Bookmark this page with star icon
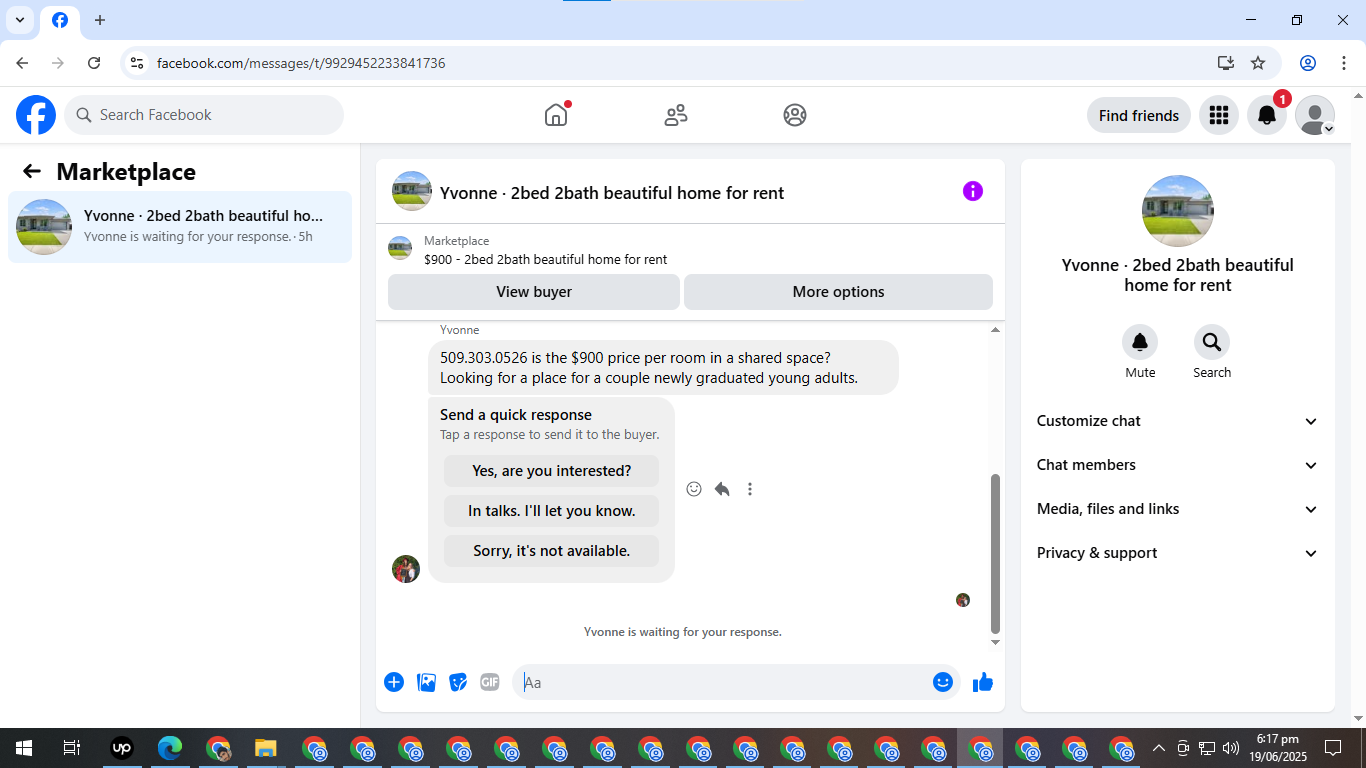Screen dimensions: 1366x768 pos(1258,63)
